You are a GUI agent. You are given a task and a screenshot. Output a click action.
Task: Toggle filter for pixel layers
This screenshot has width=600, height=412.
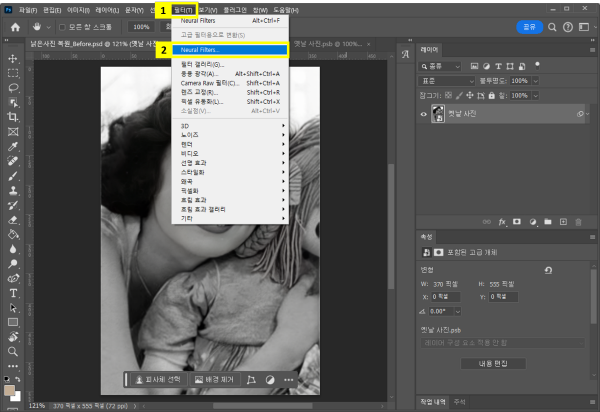[x=474, y=66]
